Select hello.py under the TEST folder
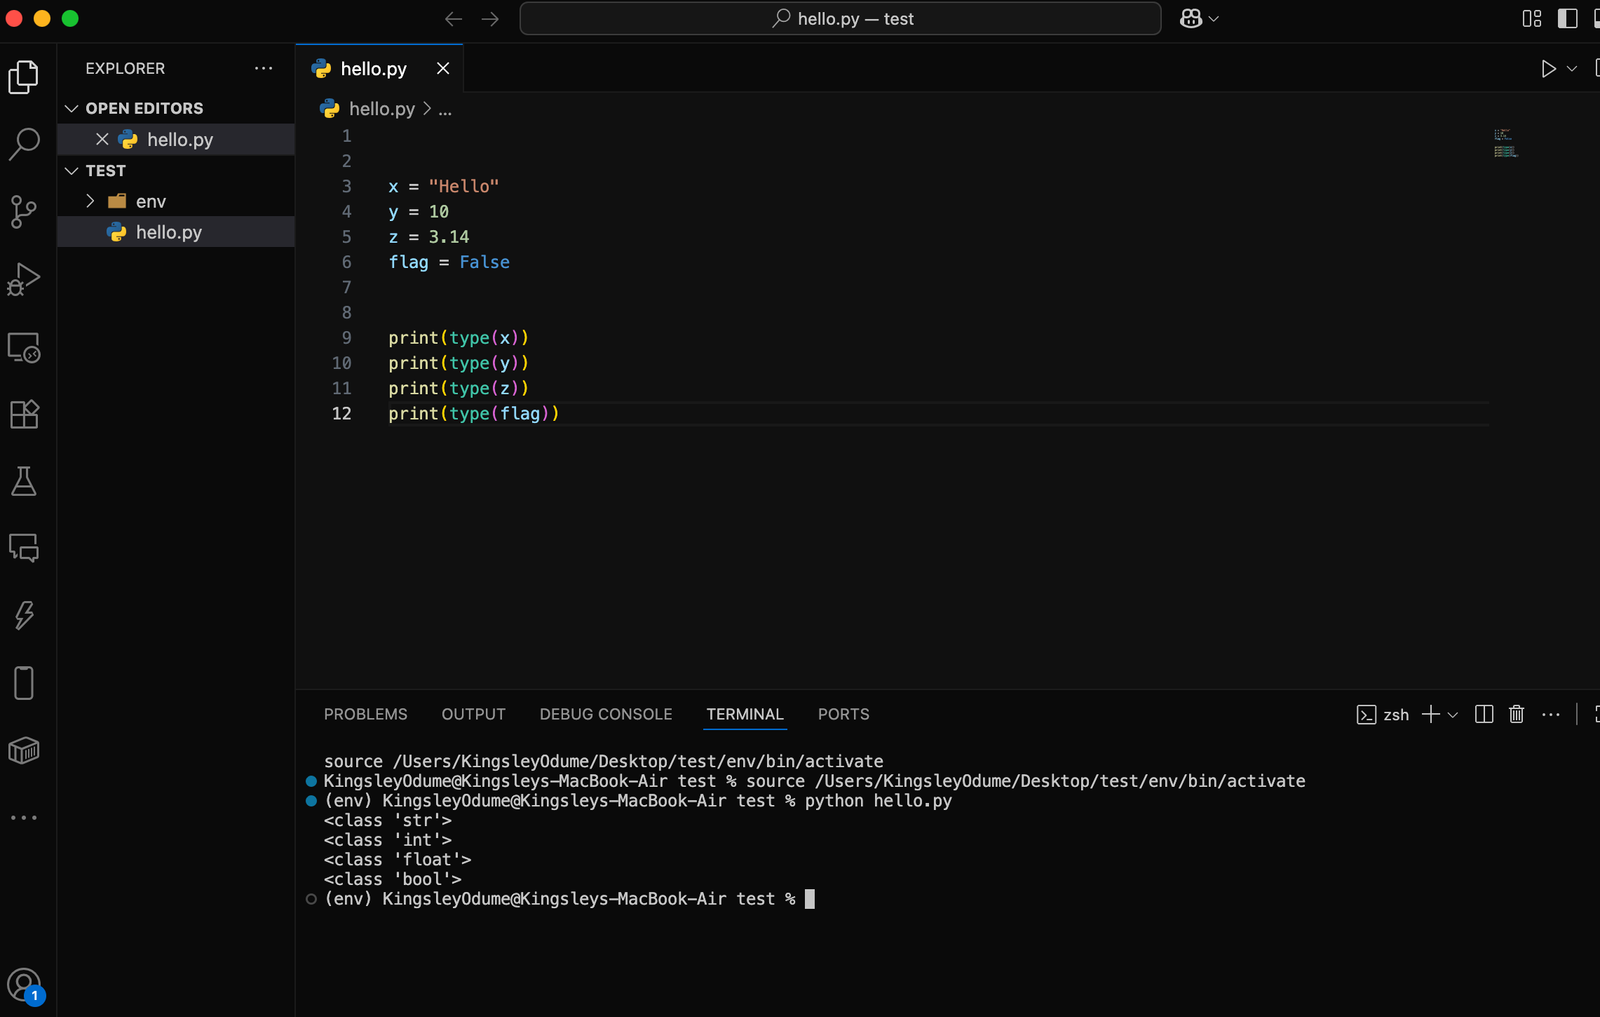 tap(168, 232)
